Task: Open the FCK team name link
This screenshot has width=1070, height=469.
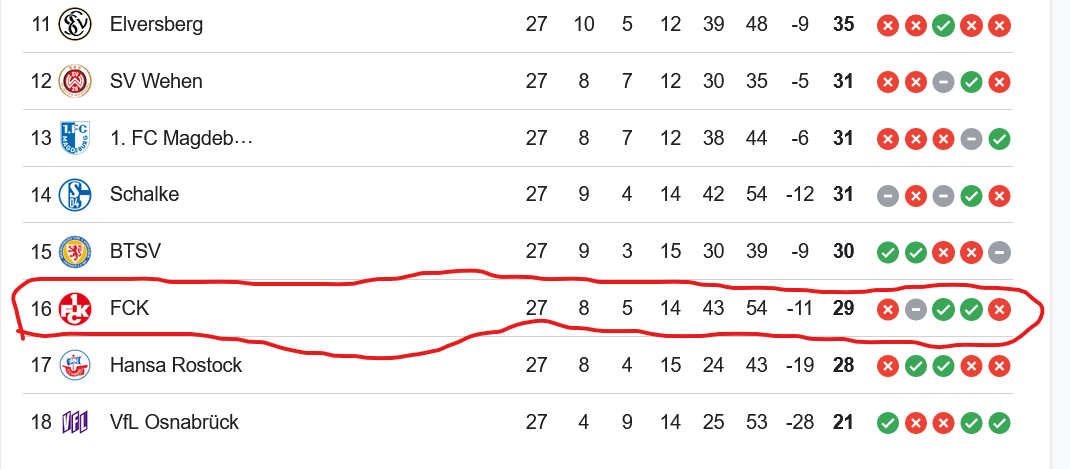Action: [x=130, y=309]
